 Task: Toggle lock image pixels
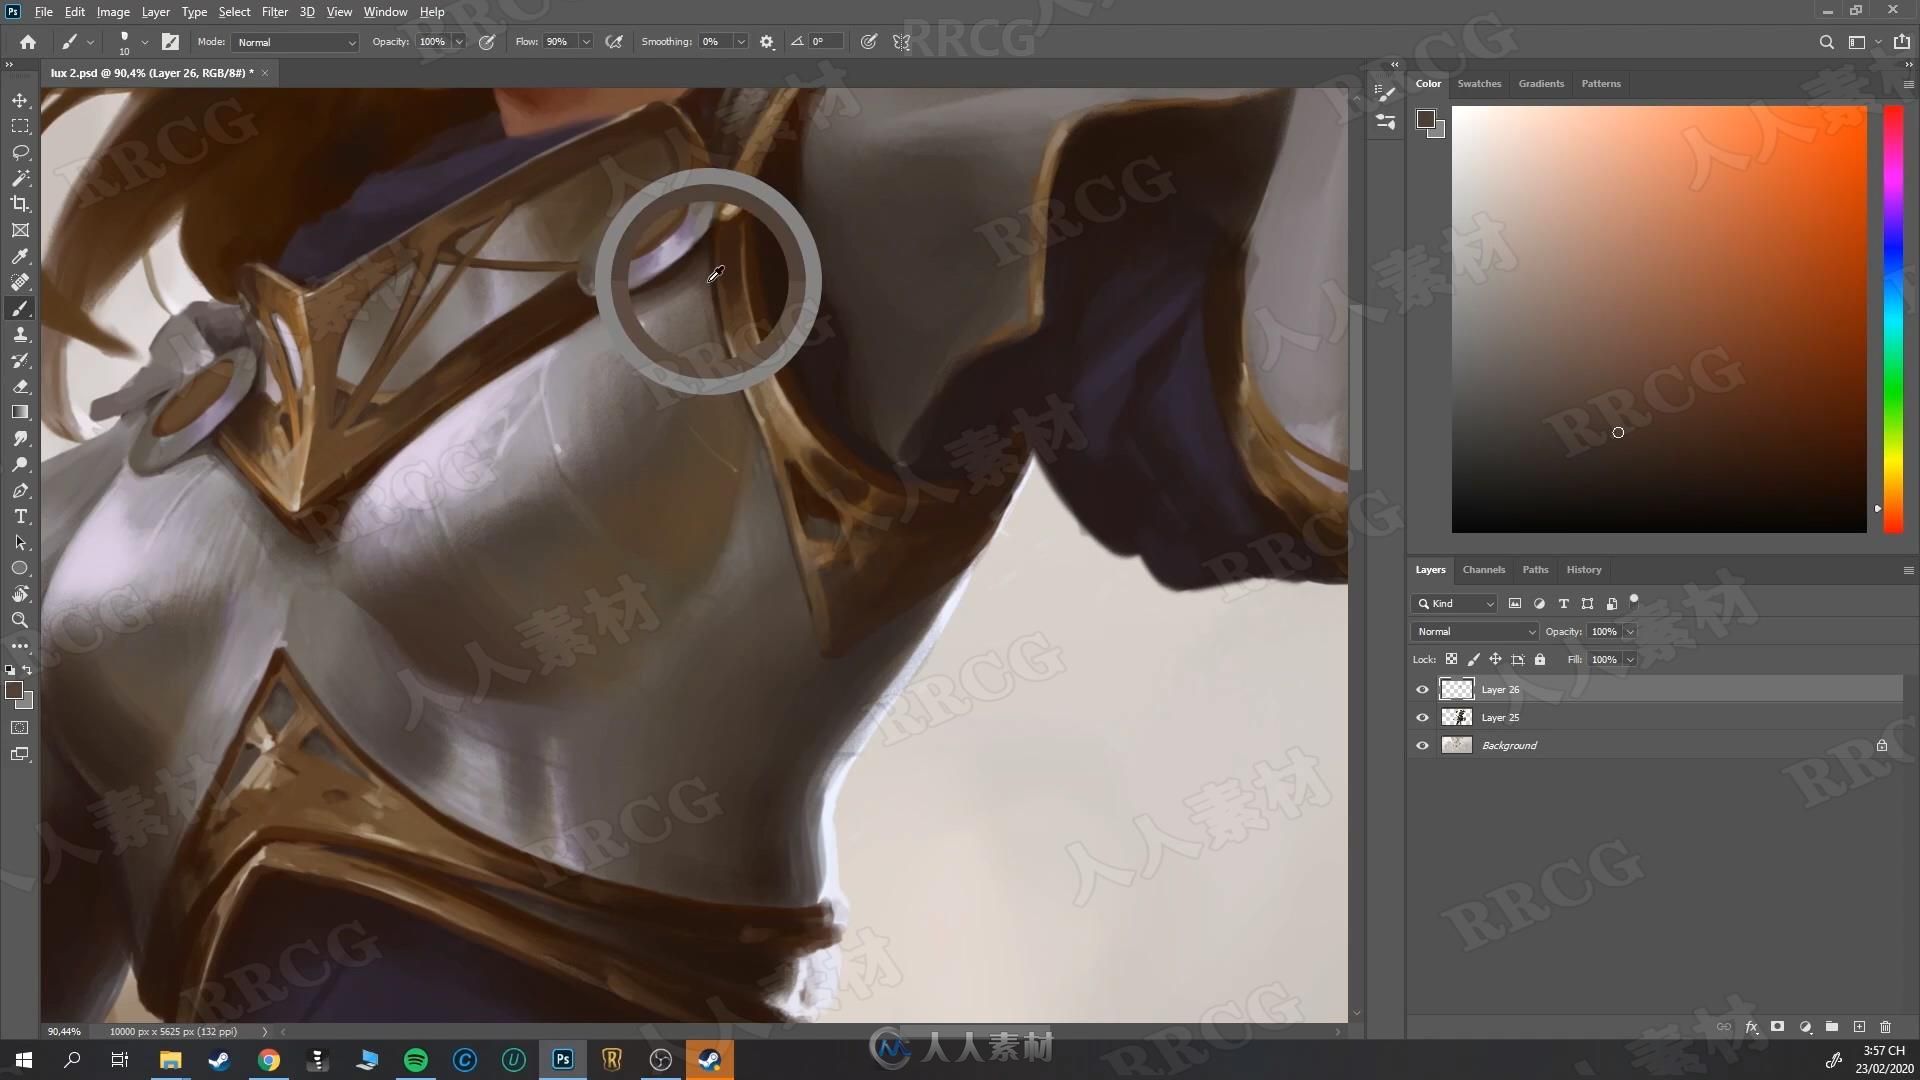(1473, 659)
